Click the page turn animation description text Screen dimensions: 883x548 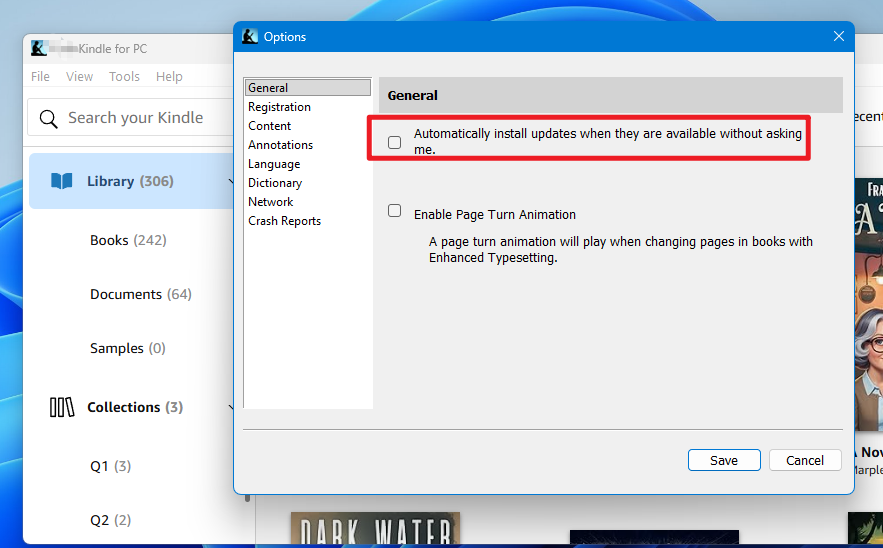(621, 250)
